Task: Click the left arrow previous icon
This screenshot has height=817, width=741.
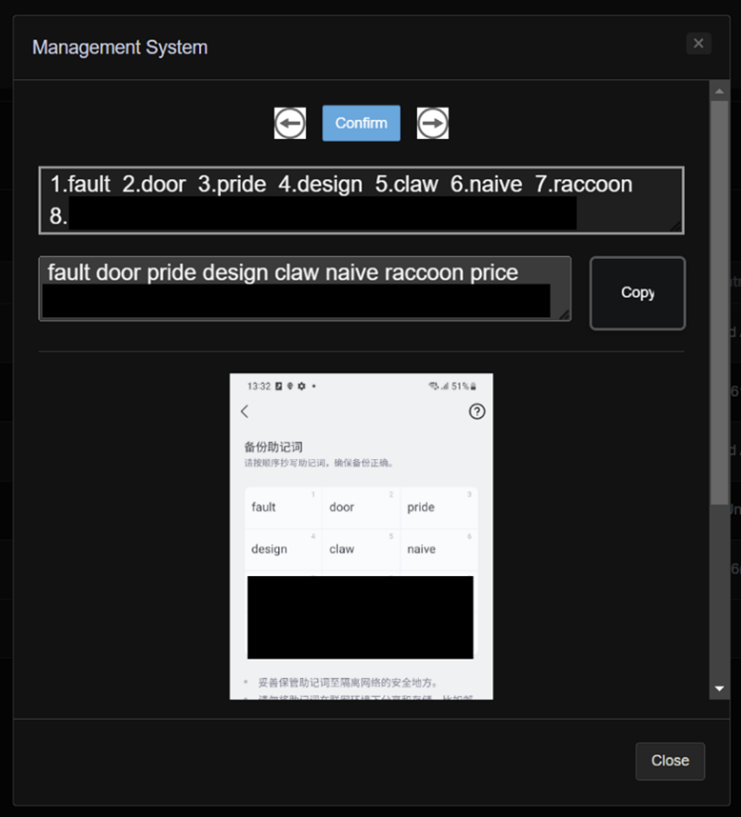Action: (x=290, y=123)
